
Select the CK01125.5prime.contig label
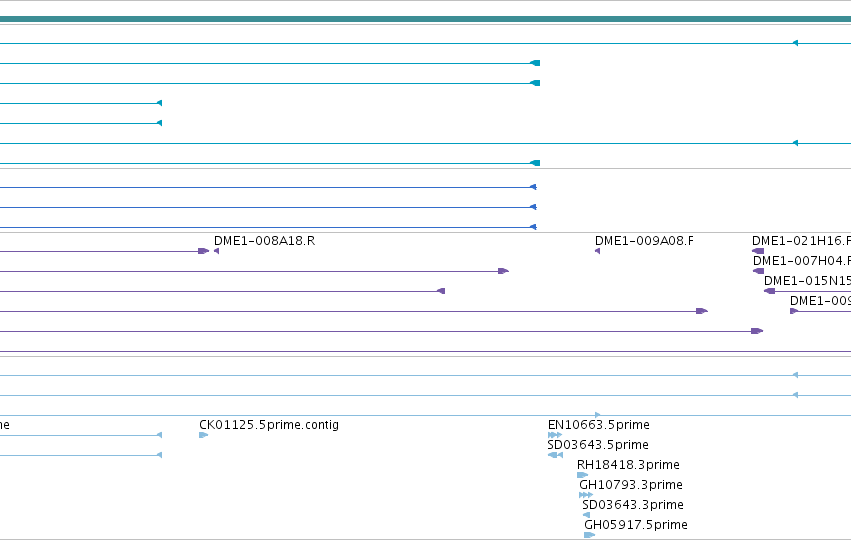click(x=269, y=424)
